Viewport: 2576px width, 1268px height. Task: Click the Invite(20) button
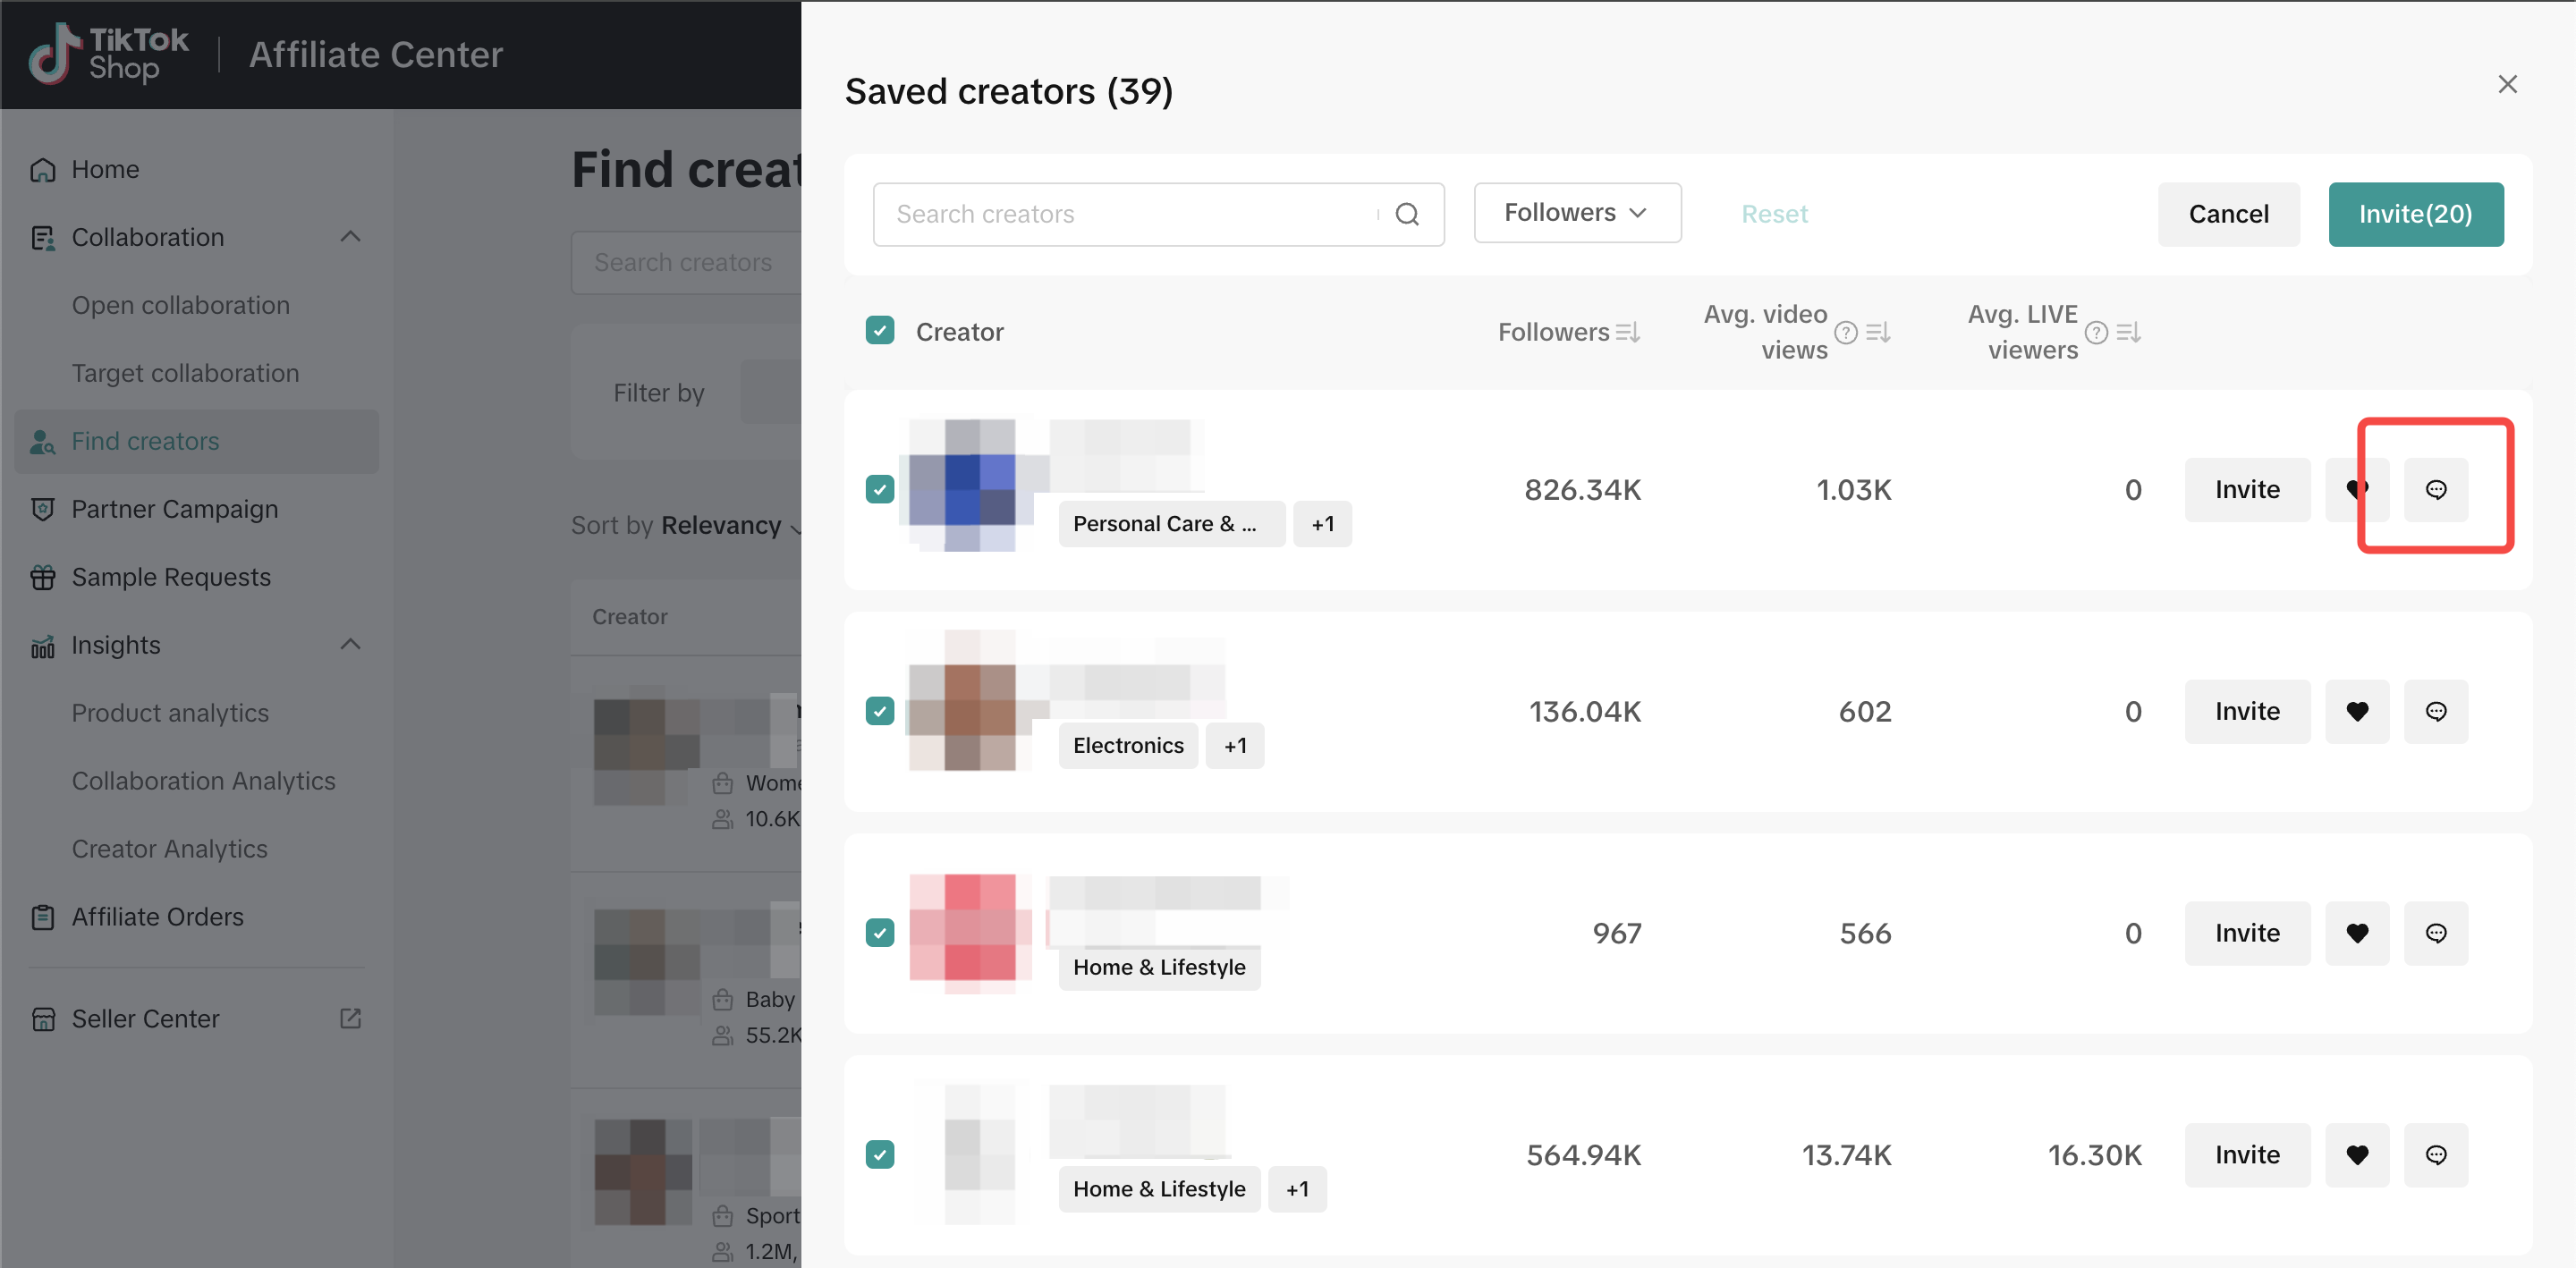click(x=2414, y=214)
